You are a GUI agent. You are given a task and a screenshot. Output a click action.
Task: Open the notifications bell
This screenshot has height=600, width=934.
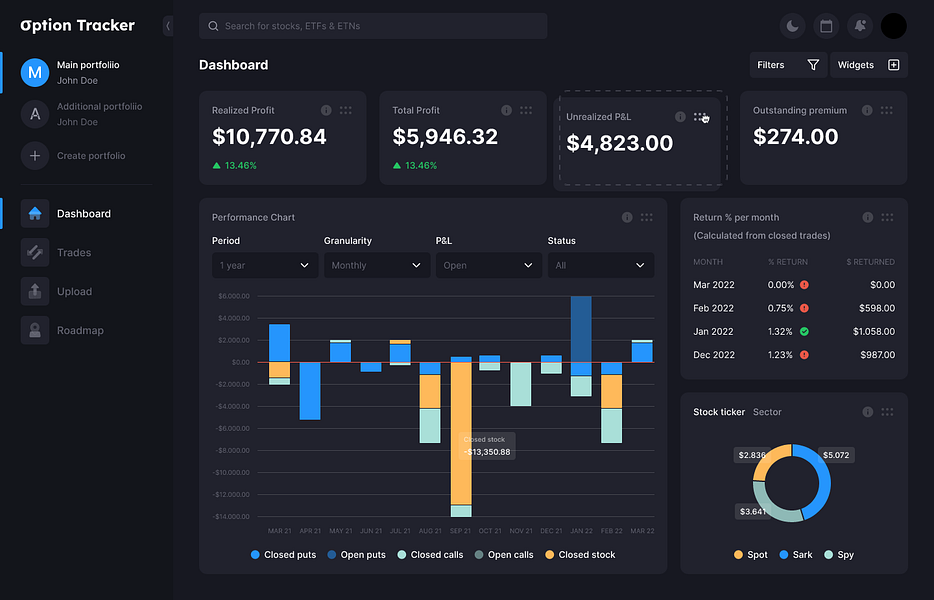tap(858, 25)
